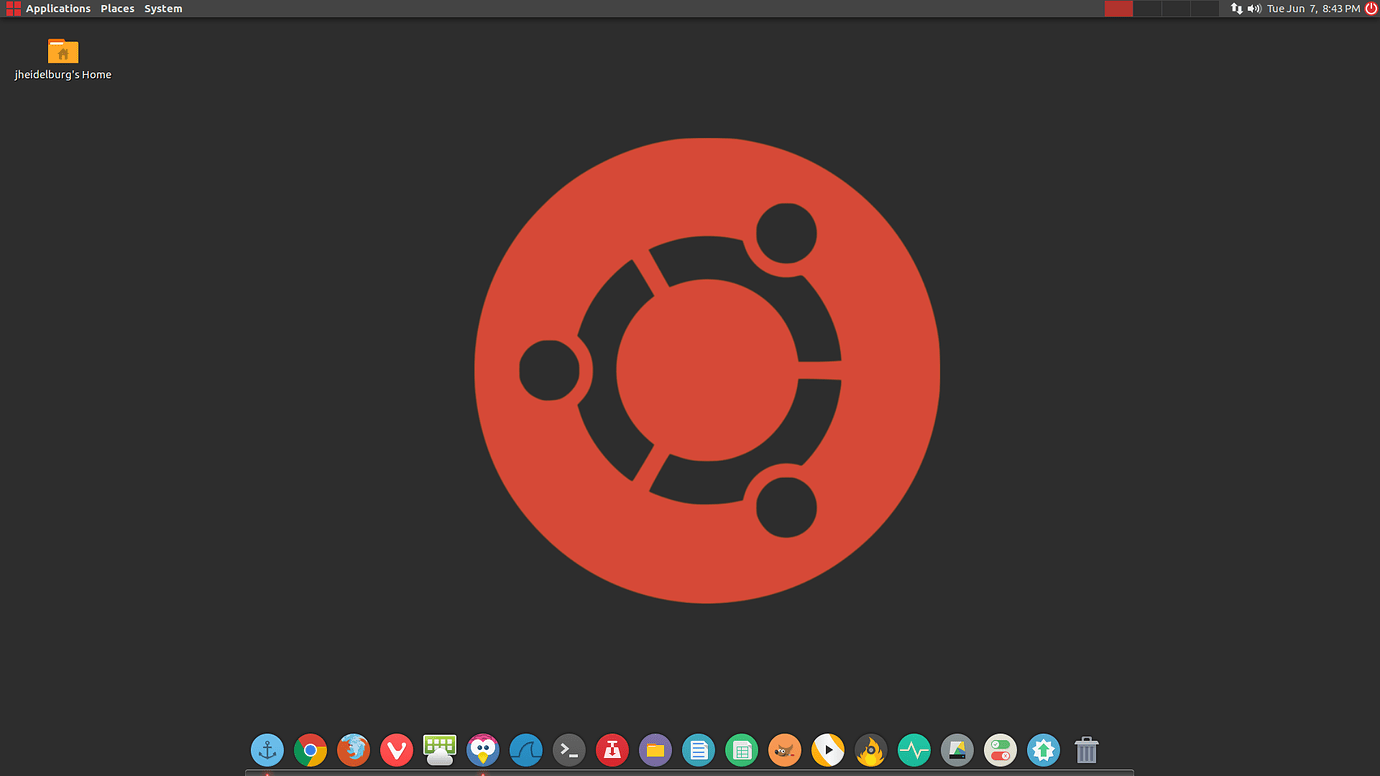Image resolution: width=1380 pixels, height=776 pixels.
Task: Open the Trash in the dock
Action: [x=1086, y=749]
